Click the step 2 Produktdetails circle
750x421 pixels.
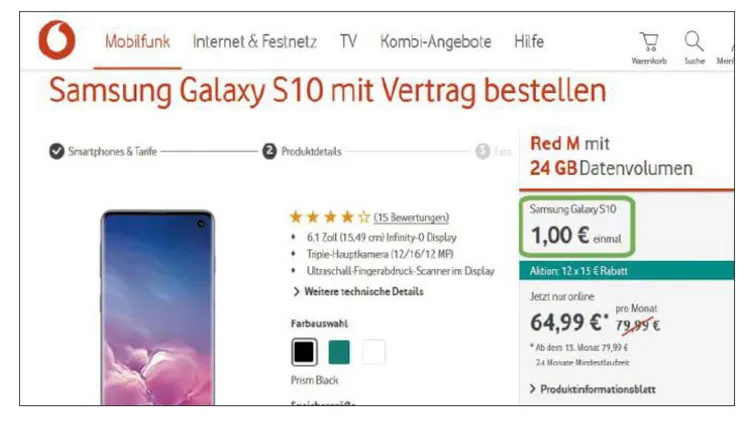pos(269,151)
